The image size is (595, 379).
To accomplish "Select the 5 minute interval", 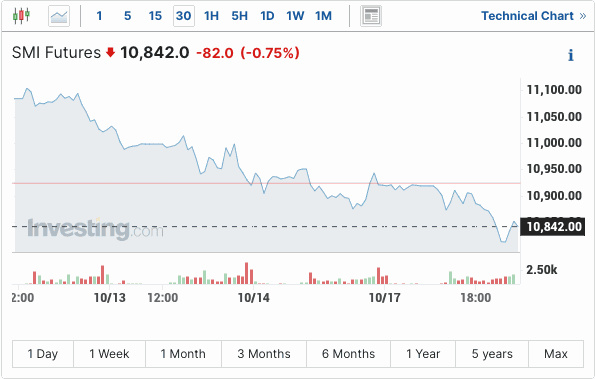I will (128, 16).
